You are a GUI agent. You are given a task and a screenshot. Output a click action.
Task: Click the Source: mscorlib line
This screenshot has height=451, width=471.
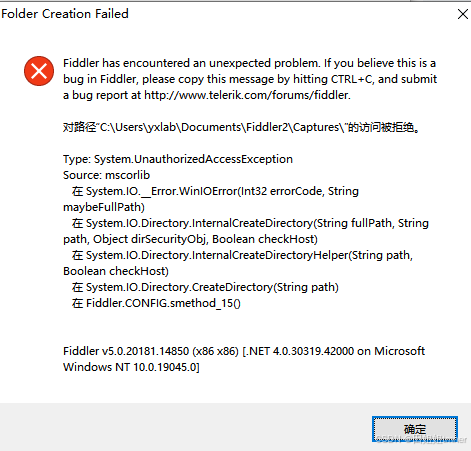tap(107, 175)
